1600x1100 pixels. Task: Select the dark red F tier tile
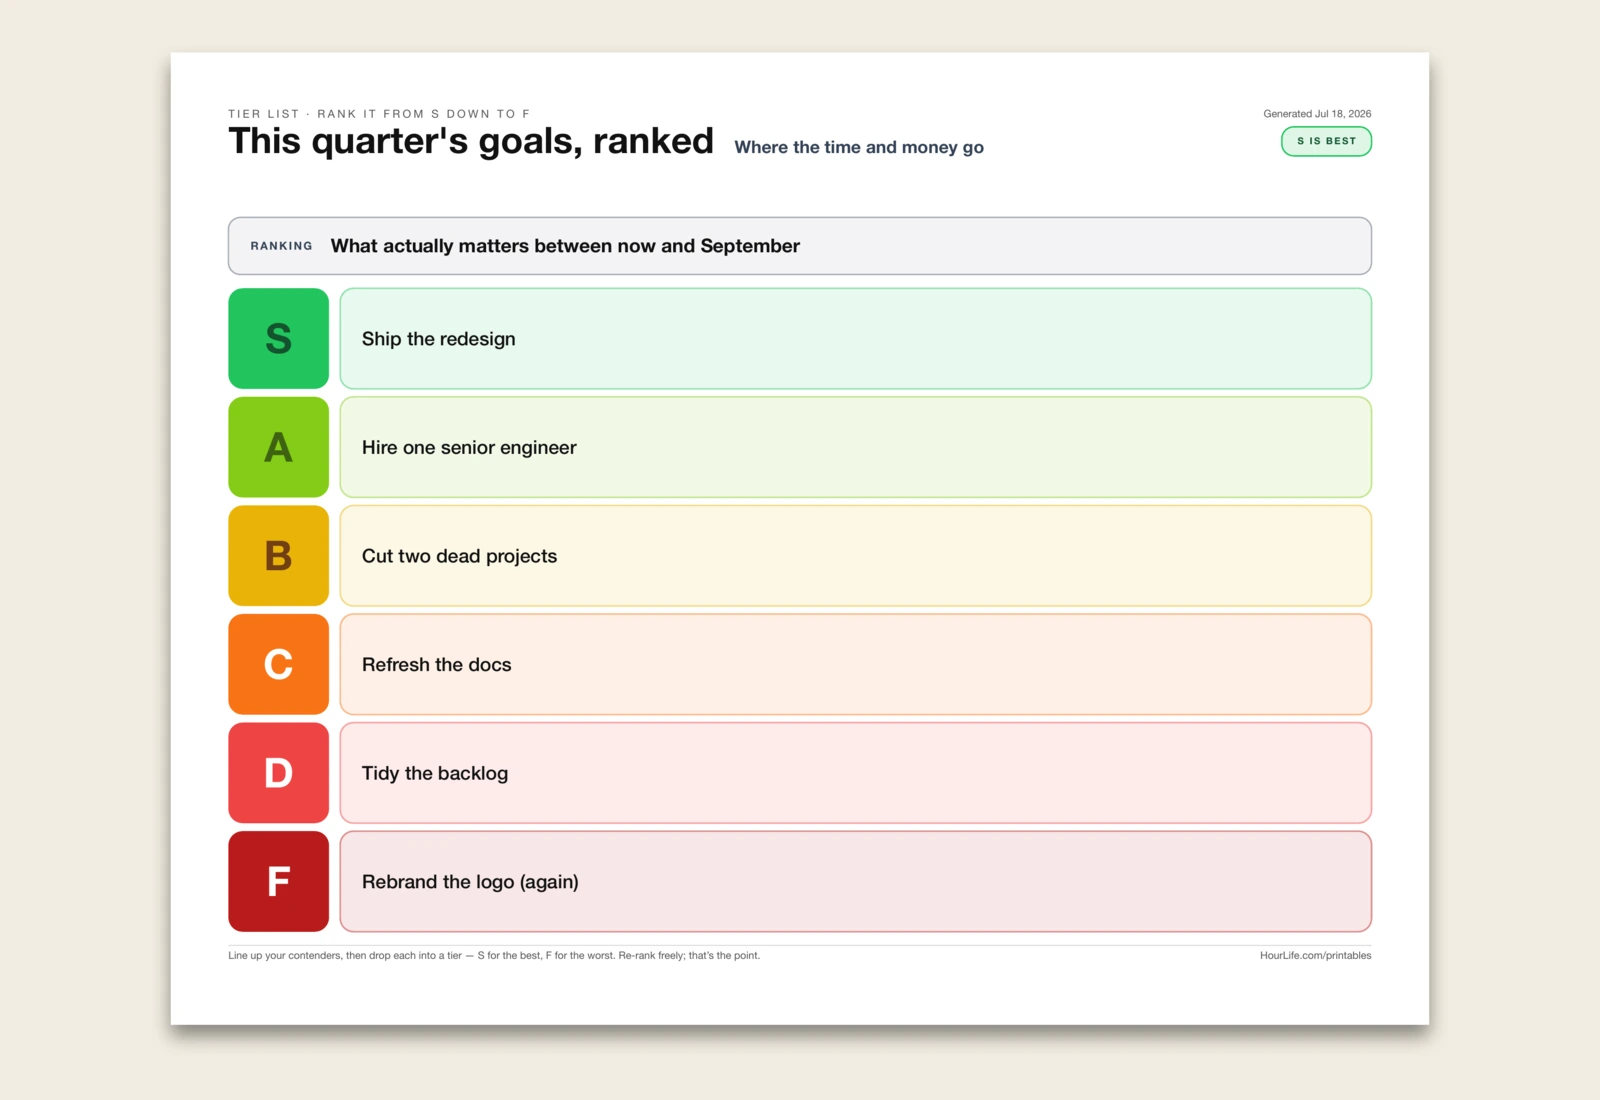click(x=278, y=881)
